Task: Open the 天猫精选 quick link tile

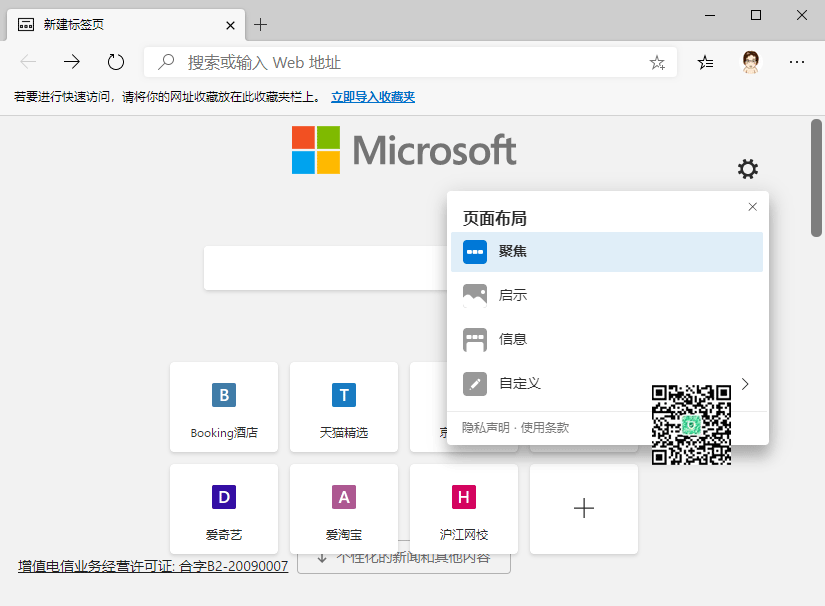Action: click(344, 407)
